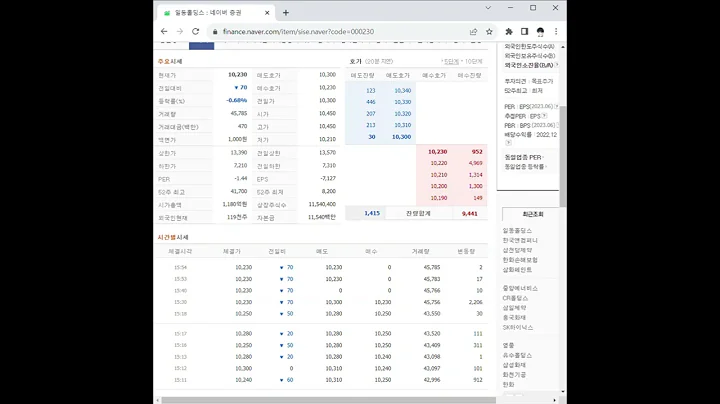Screen dimensions: 720x404
Task: Click the 매도잔량 order book header
Action: click(x=363, y=75)
